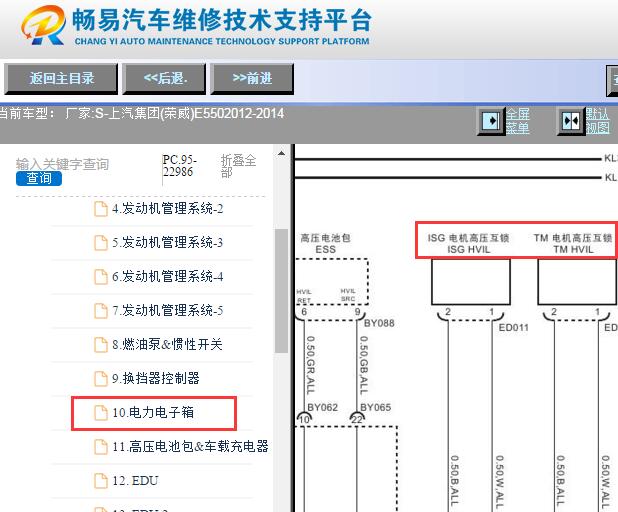Click the ISG HVIL label in diagram

point(469,244)
